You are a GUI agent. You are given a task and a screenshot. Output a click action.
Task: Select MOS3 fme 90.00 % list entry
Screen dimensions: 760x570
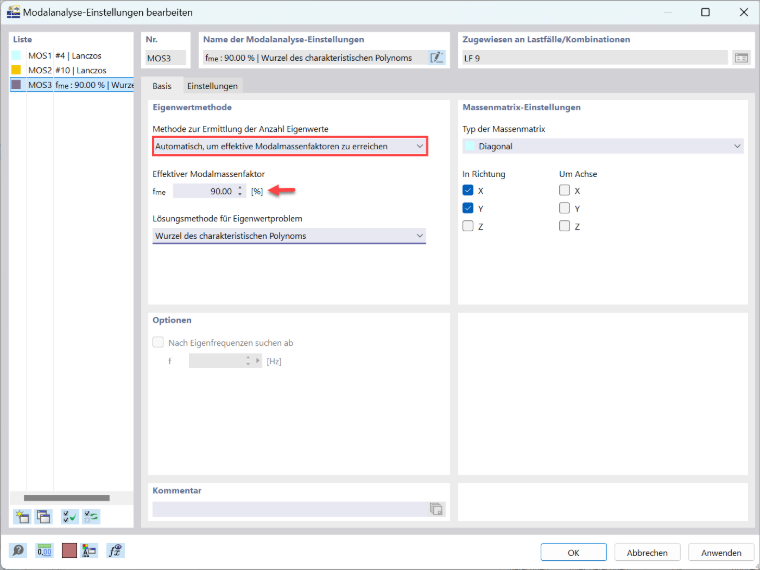pyautogui.click(x=72, y=85)
